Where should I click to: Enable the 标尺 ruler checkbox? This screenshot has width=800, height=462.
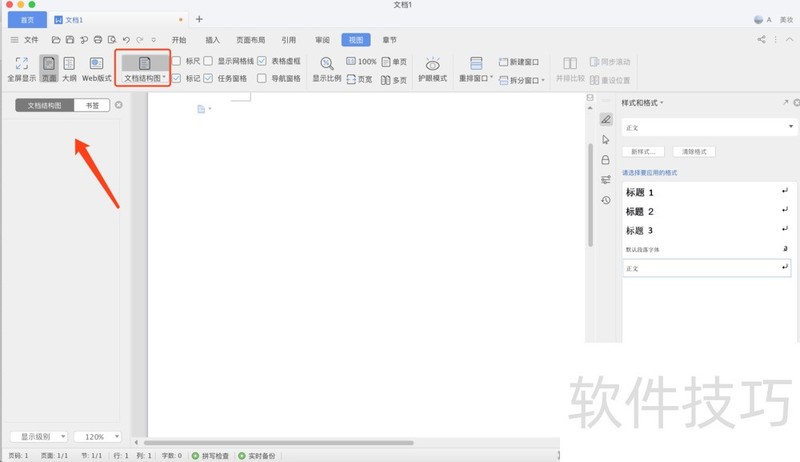coord(176,61)
